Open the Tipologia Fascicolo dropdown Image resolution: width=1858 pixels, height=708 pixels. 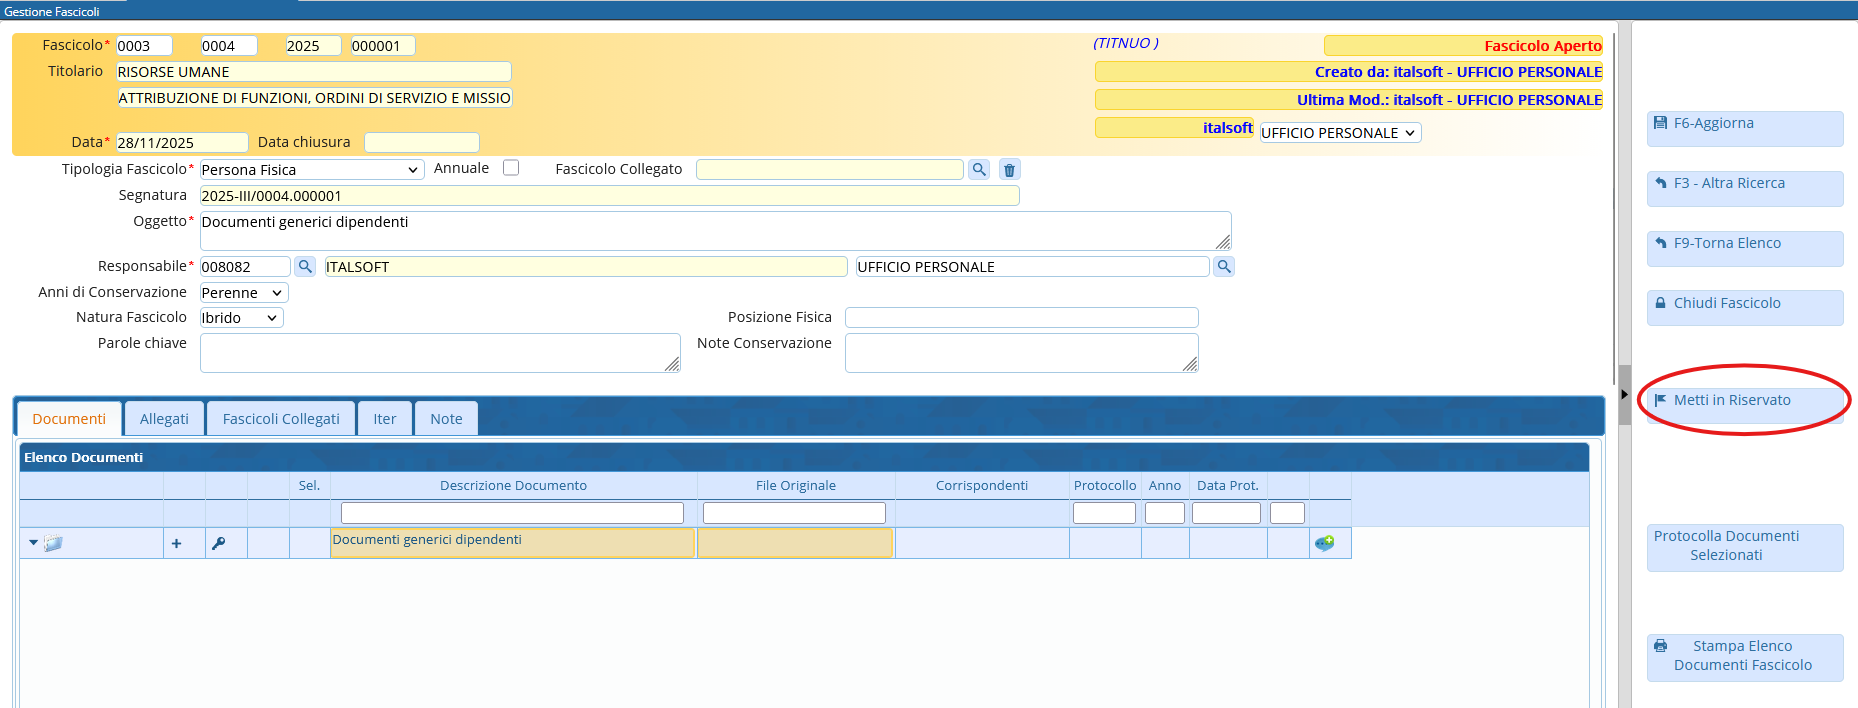tap(312, 170)
